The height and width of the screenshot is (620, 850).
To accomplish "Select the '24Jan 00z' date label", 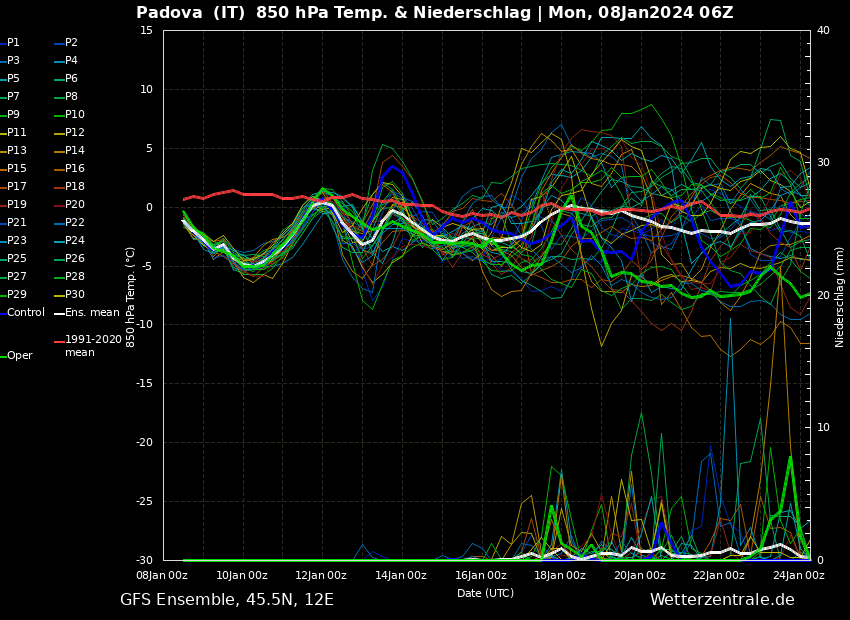I will 799,575.
